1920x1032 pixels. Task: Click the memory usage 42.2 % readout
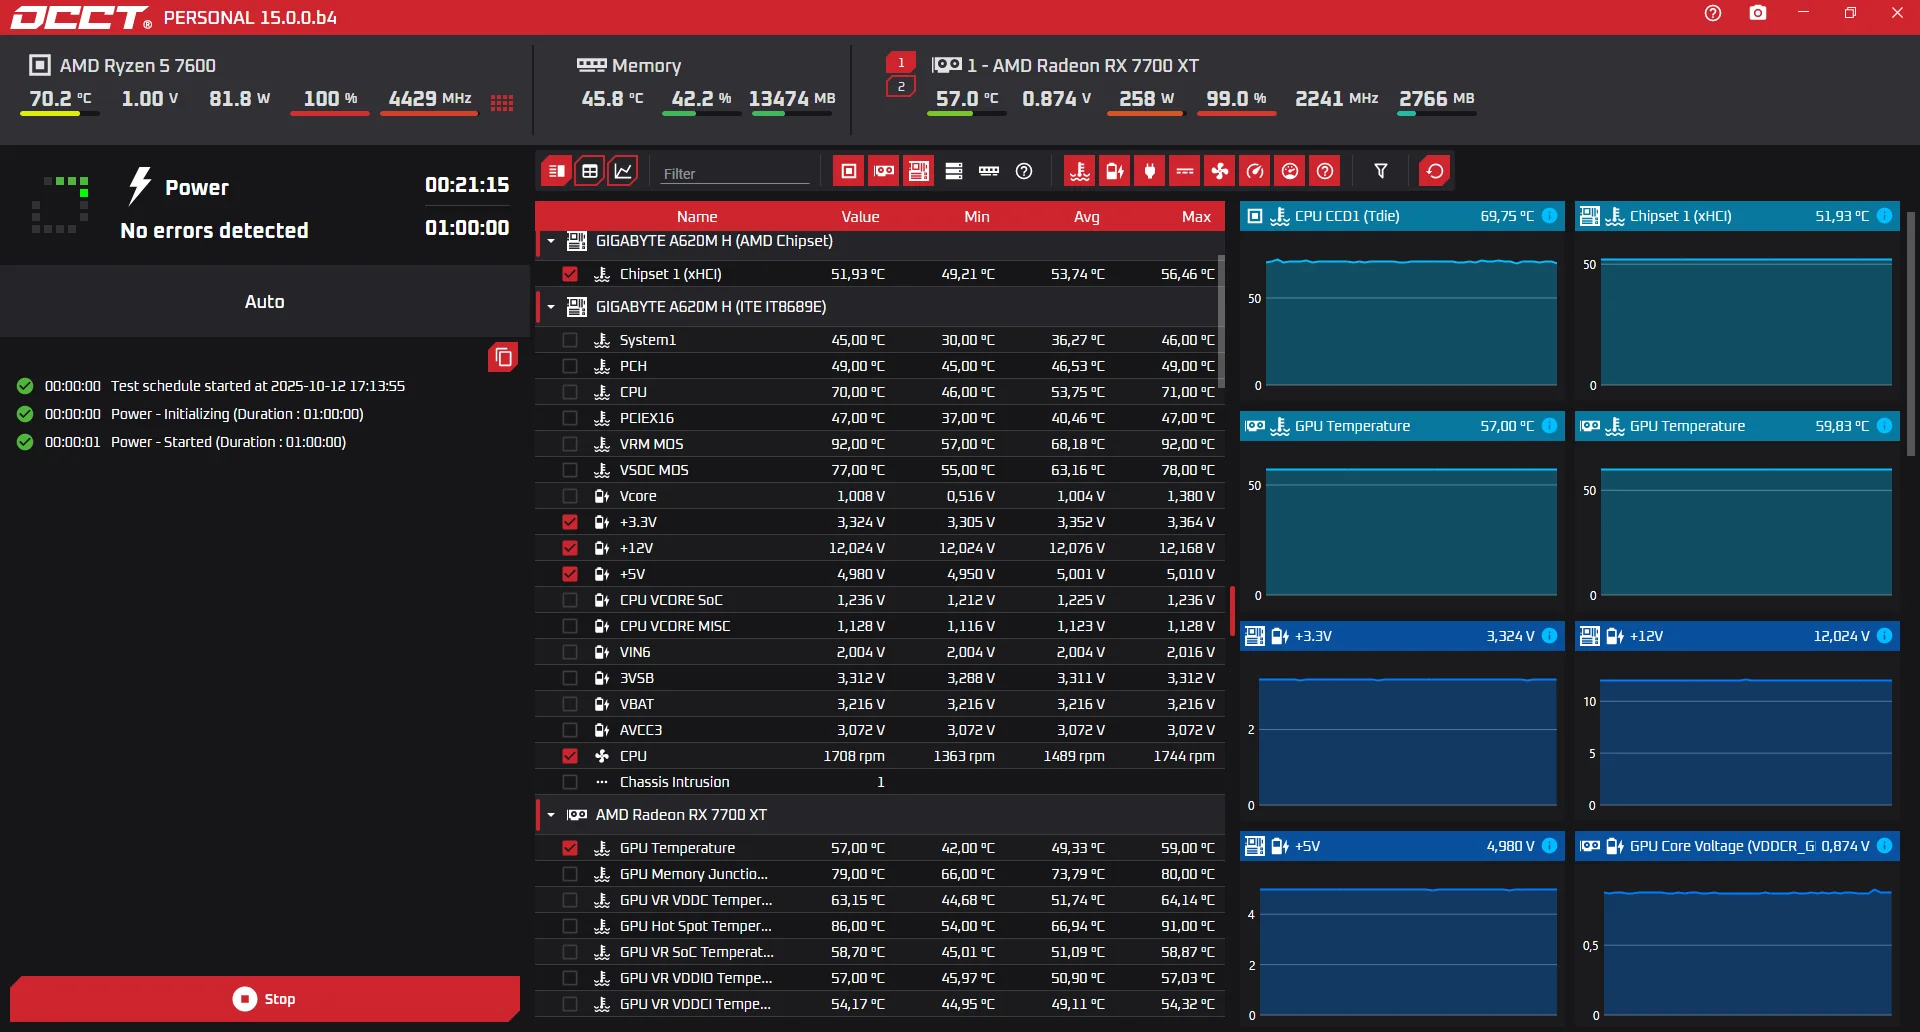(x=701, y=99)
